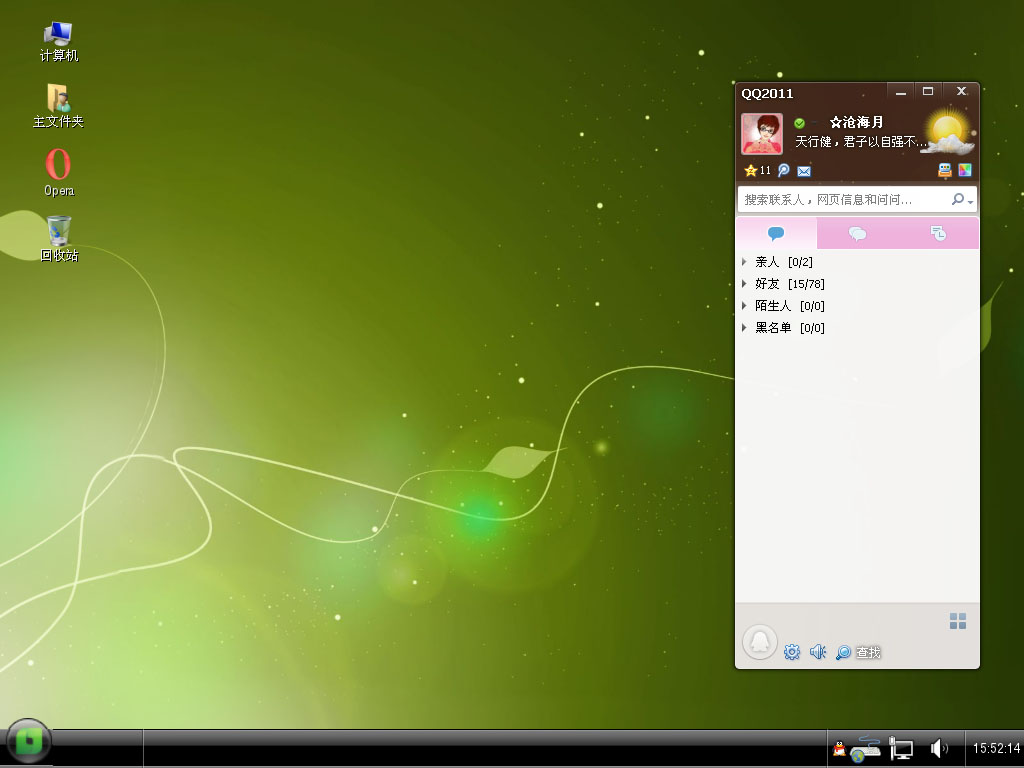Expand the 黑名单 [0/0] group
Viewport: 1024px width, 768px height.
coord(857,328)
